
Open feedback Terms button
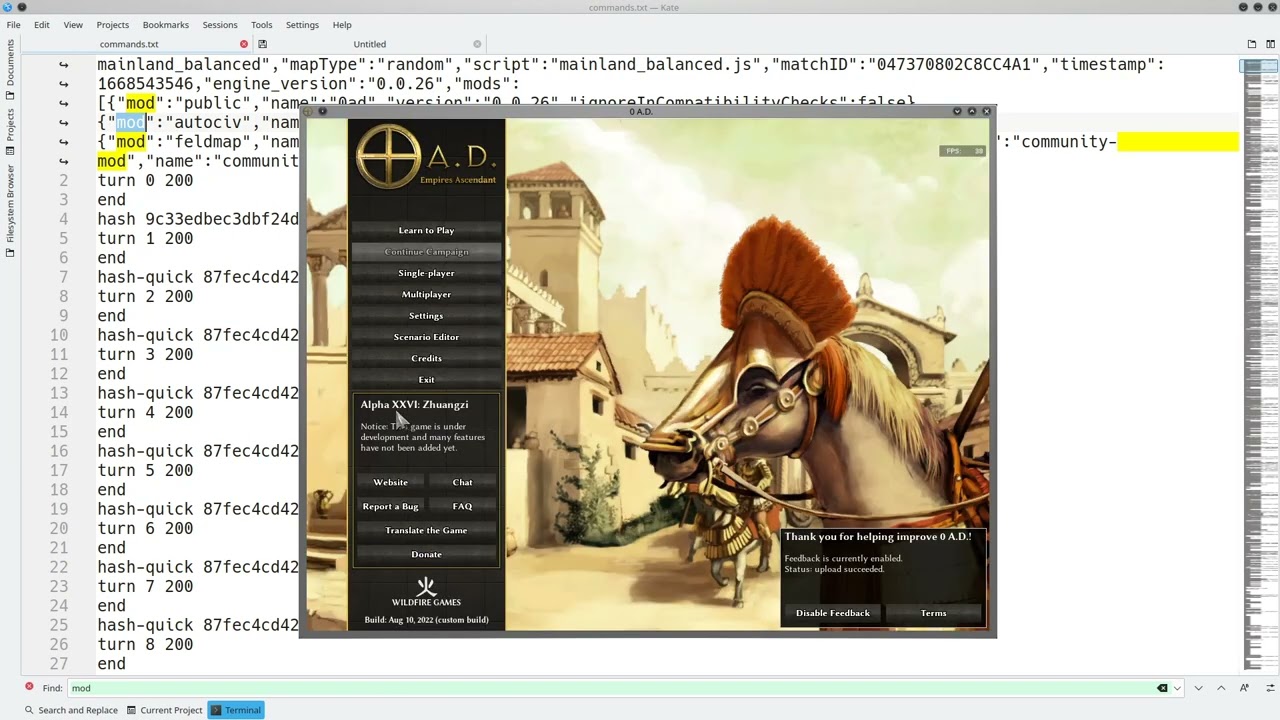point(933,613)
